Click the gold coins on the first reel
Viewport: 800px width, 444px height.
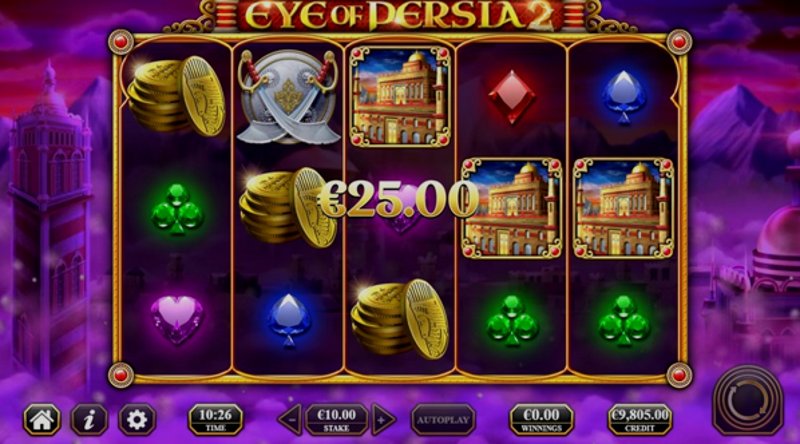click(177, 96)
